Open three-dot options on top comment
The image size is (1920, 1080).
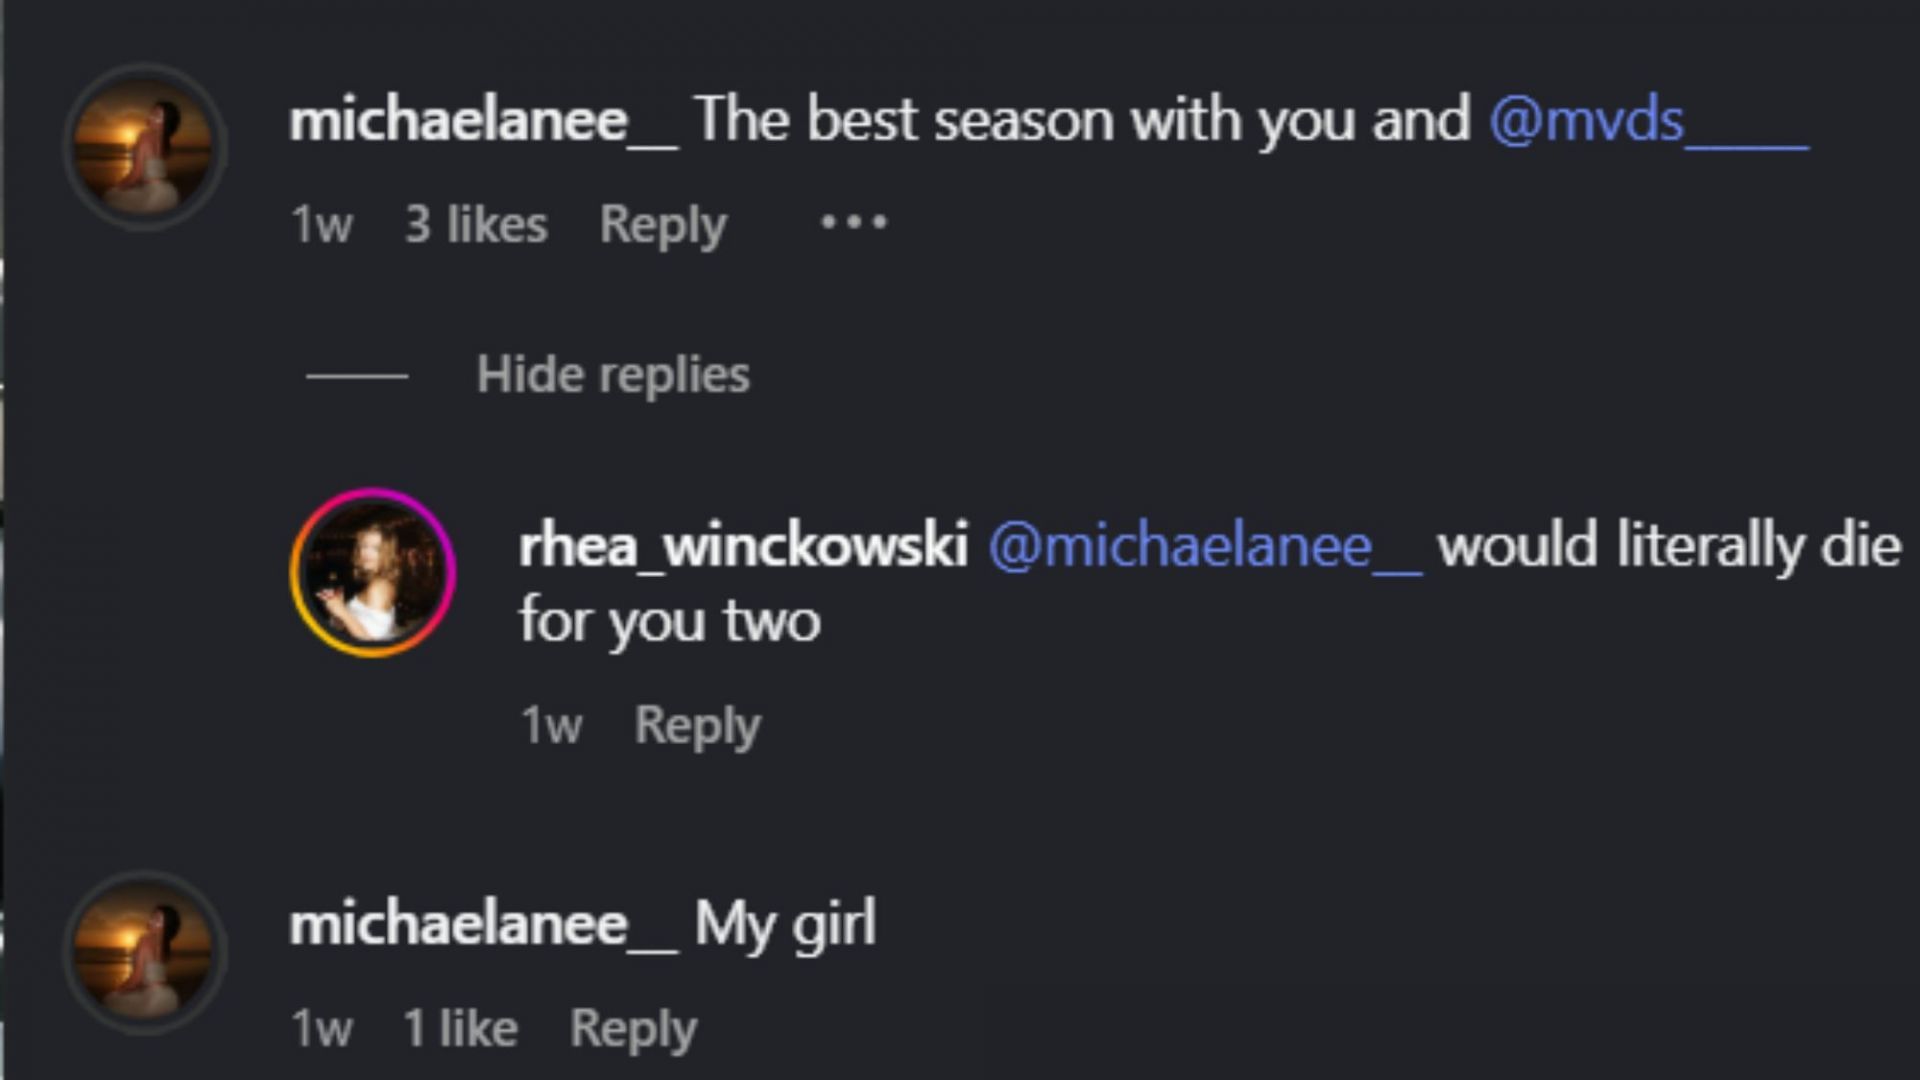point(853,222)
